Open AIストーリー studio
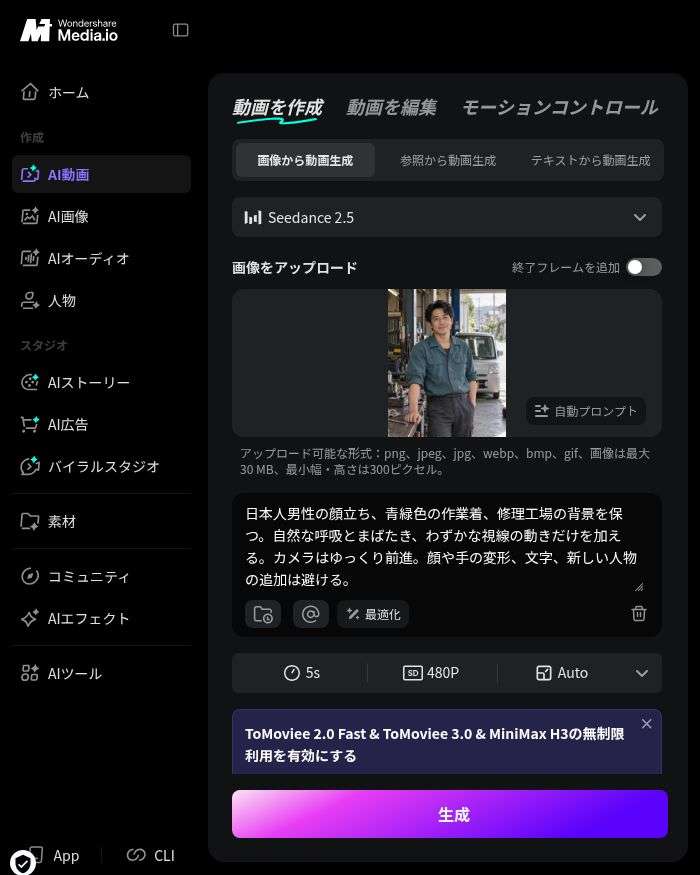Viewport: 700px width, 875px height. 101,382
